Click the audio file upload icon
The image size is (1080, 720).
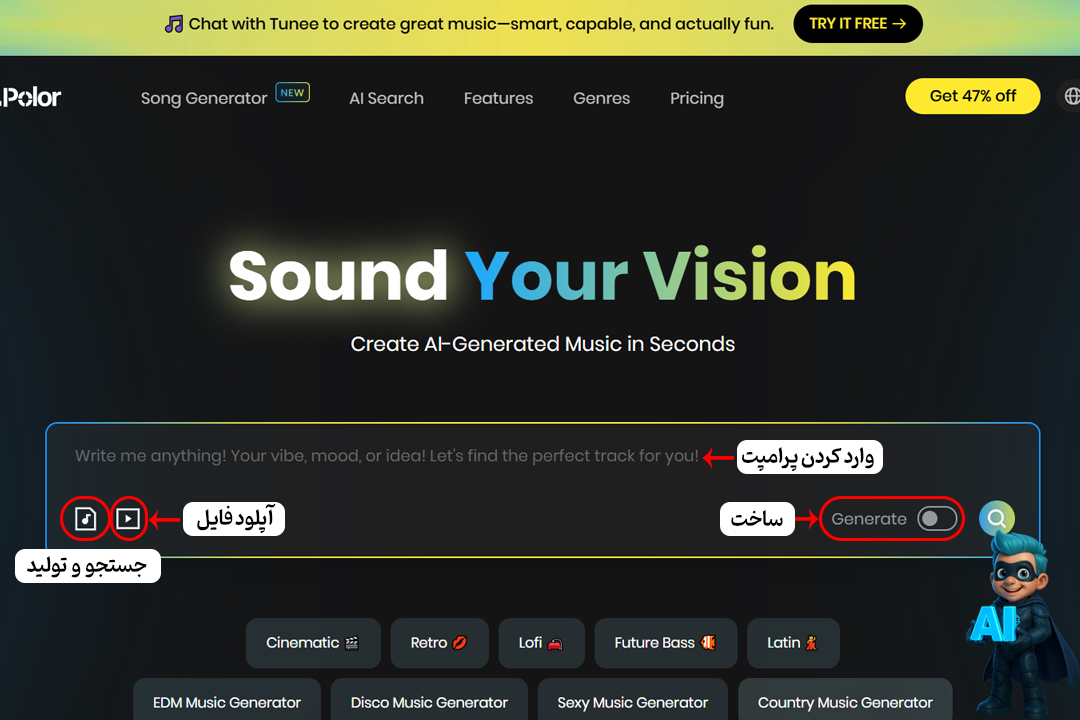pos(85,518)
